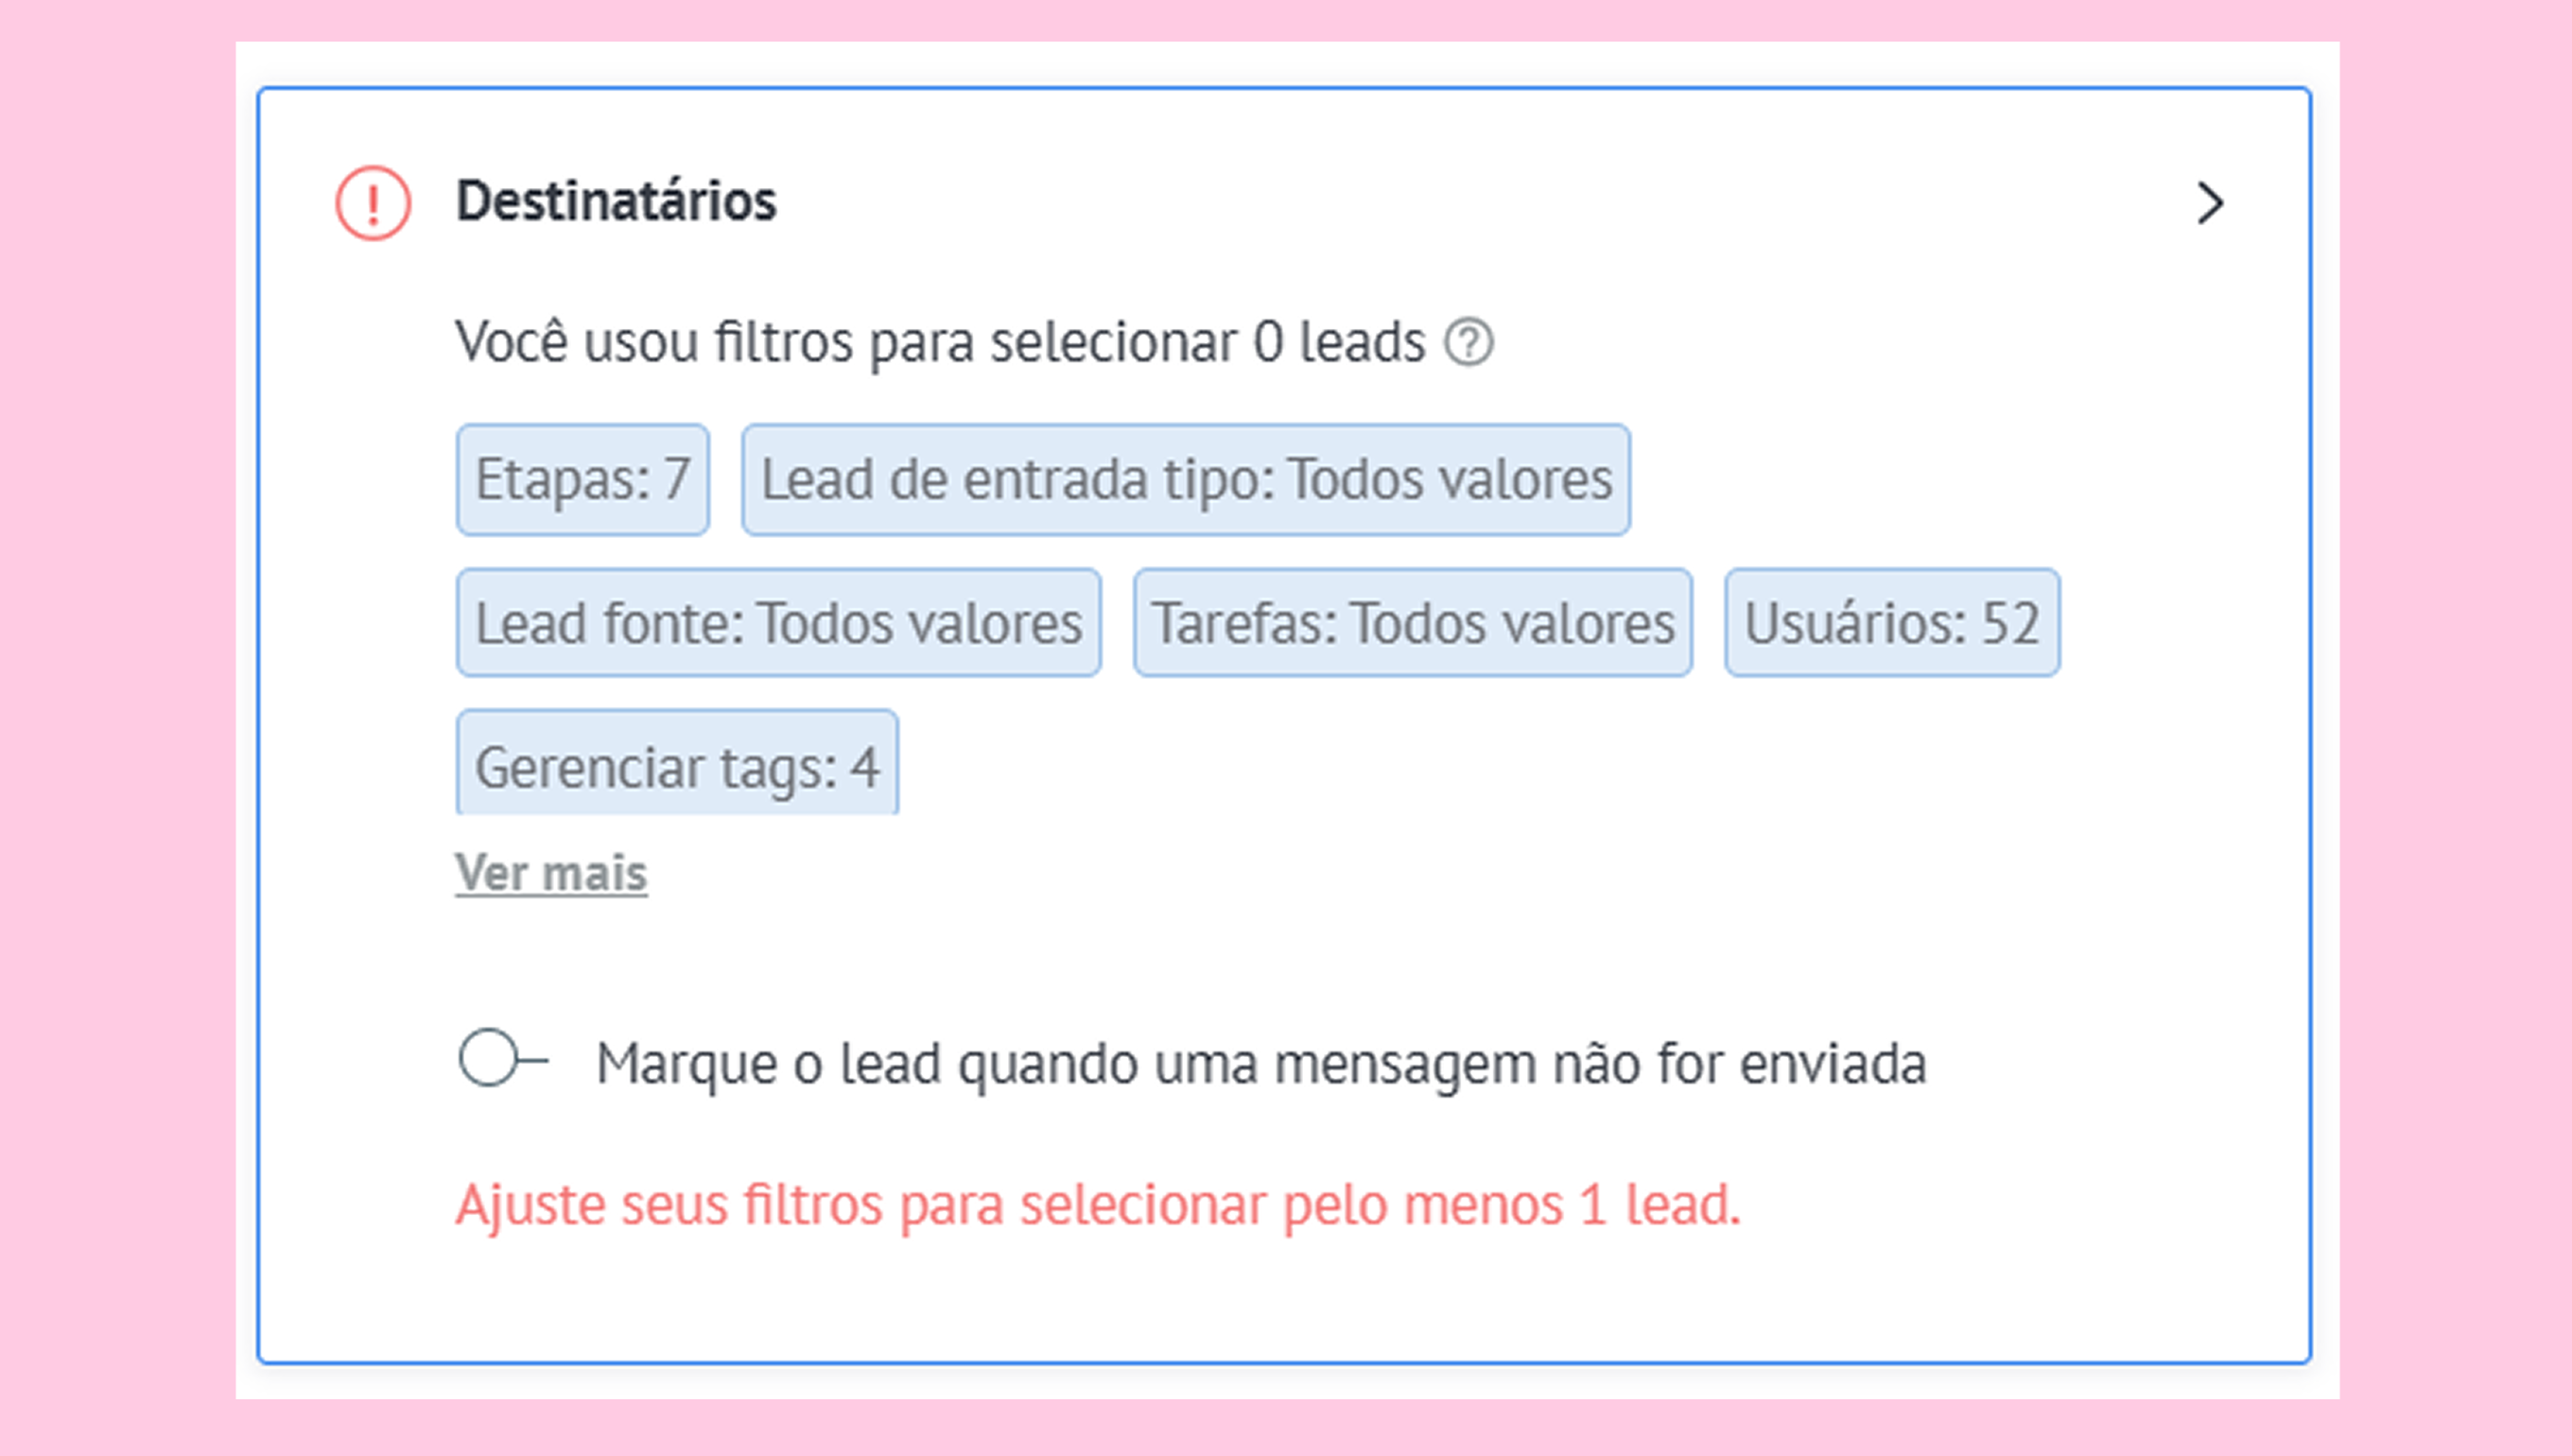Expand Destinatários with the right chevron
Image resolution: width=2572 pixels, height=1456 pixels.
2210,203
